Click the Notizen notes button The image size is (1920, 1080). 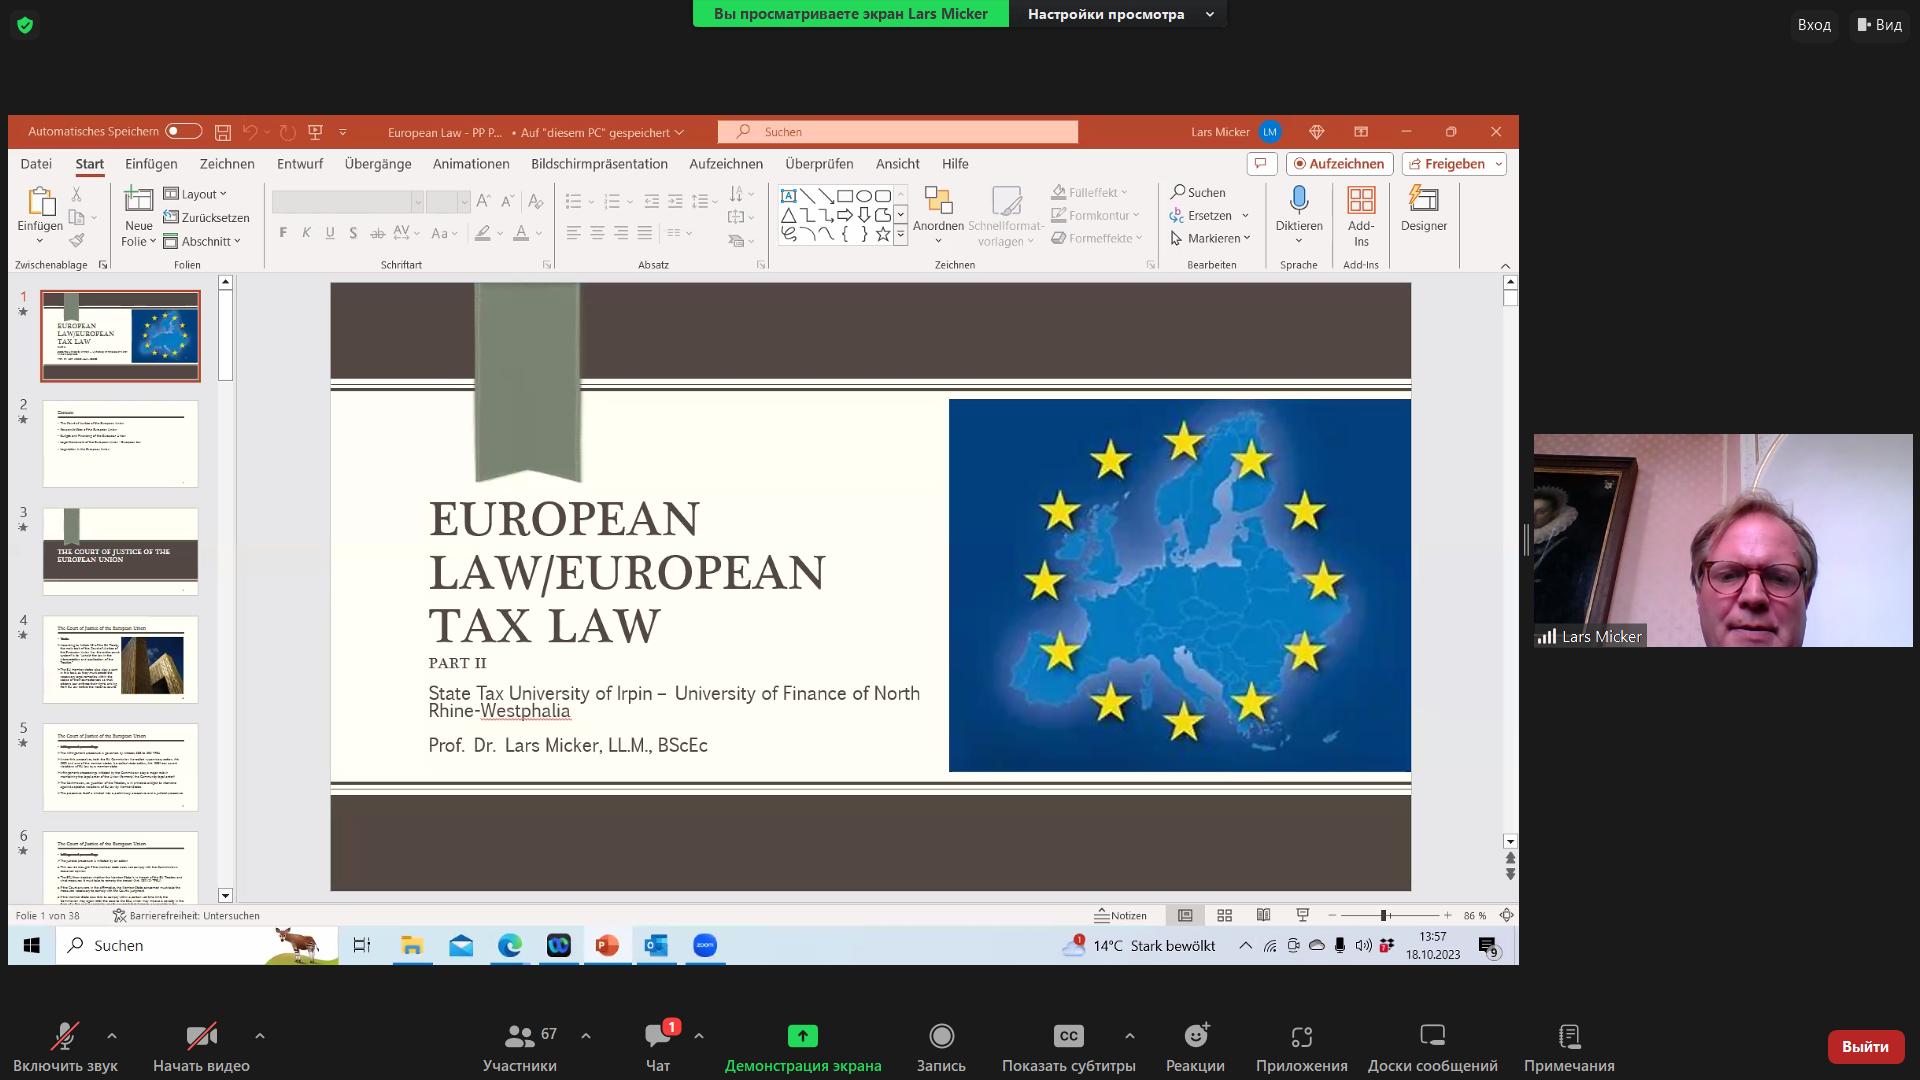pos(1121,915)
